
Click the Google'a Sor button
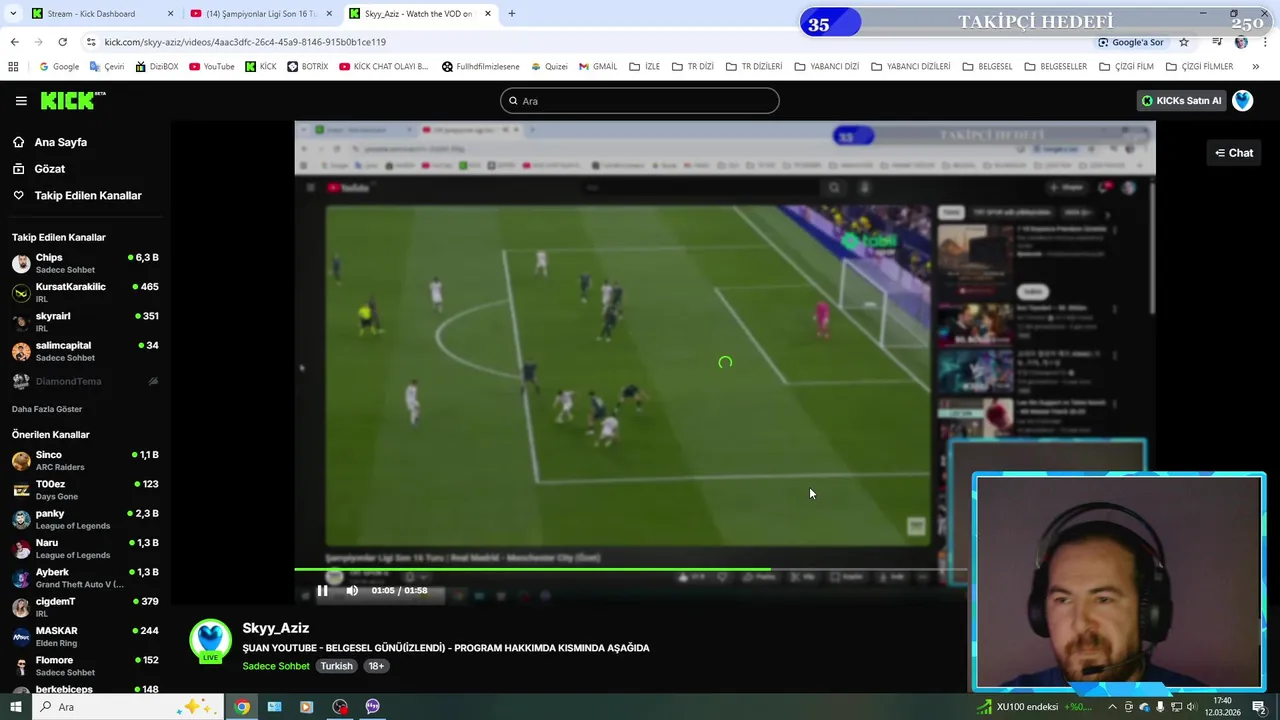[1131, 42]
